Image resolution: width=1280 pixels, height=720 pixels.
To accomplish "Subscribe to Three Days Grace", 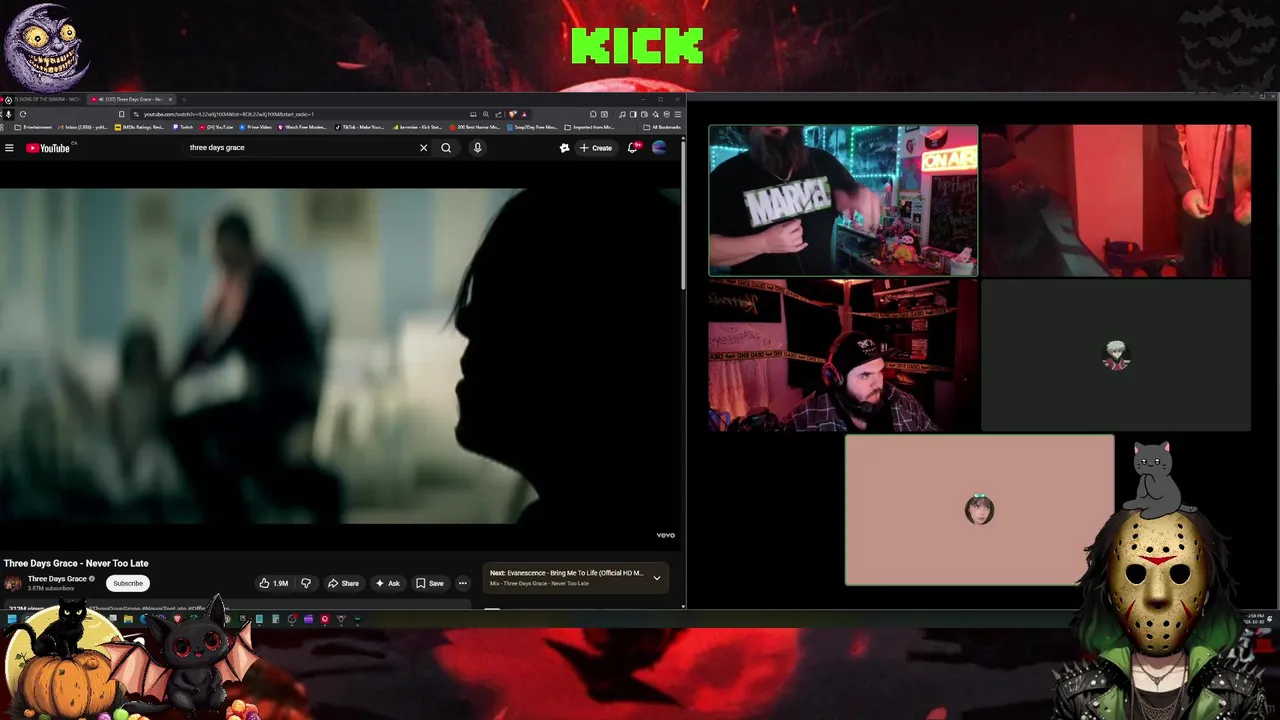I will 128,583.
